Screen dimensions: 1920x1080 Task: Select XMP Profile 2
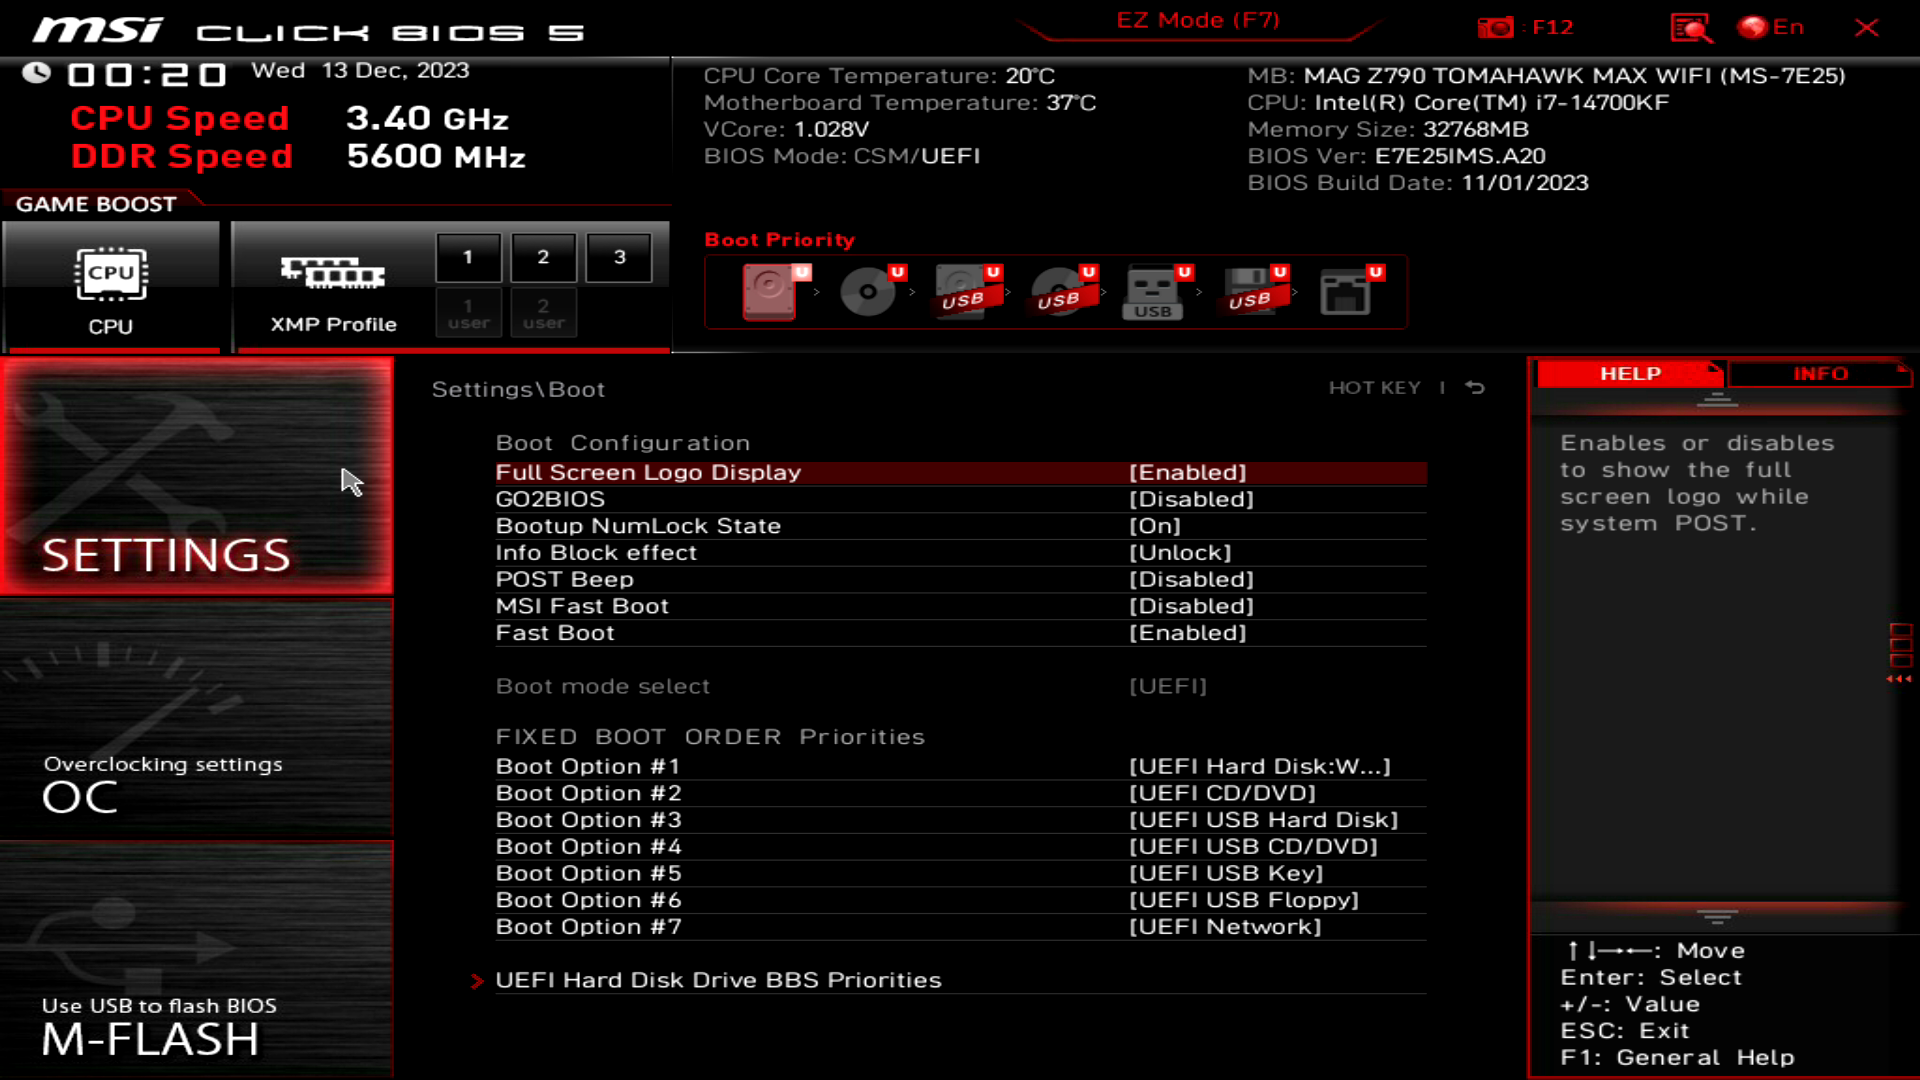[x=543, y=257]
